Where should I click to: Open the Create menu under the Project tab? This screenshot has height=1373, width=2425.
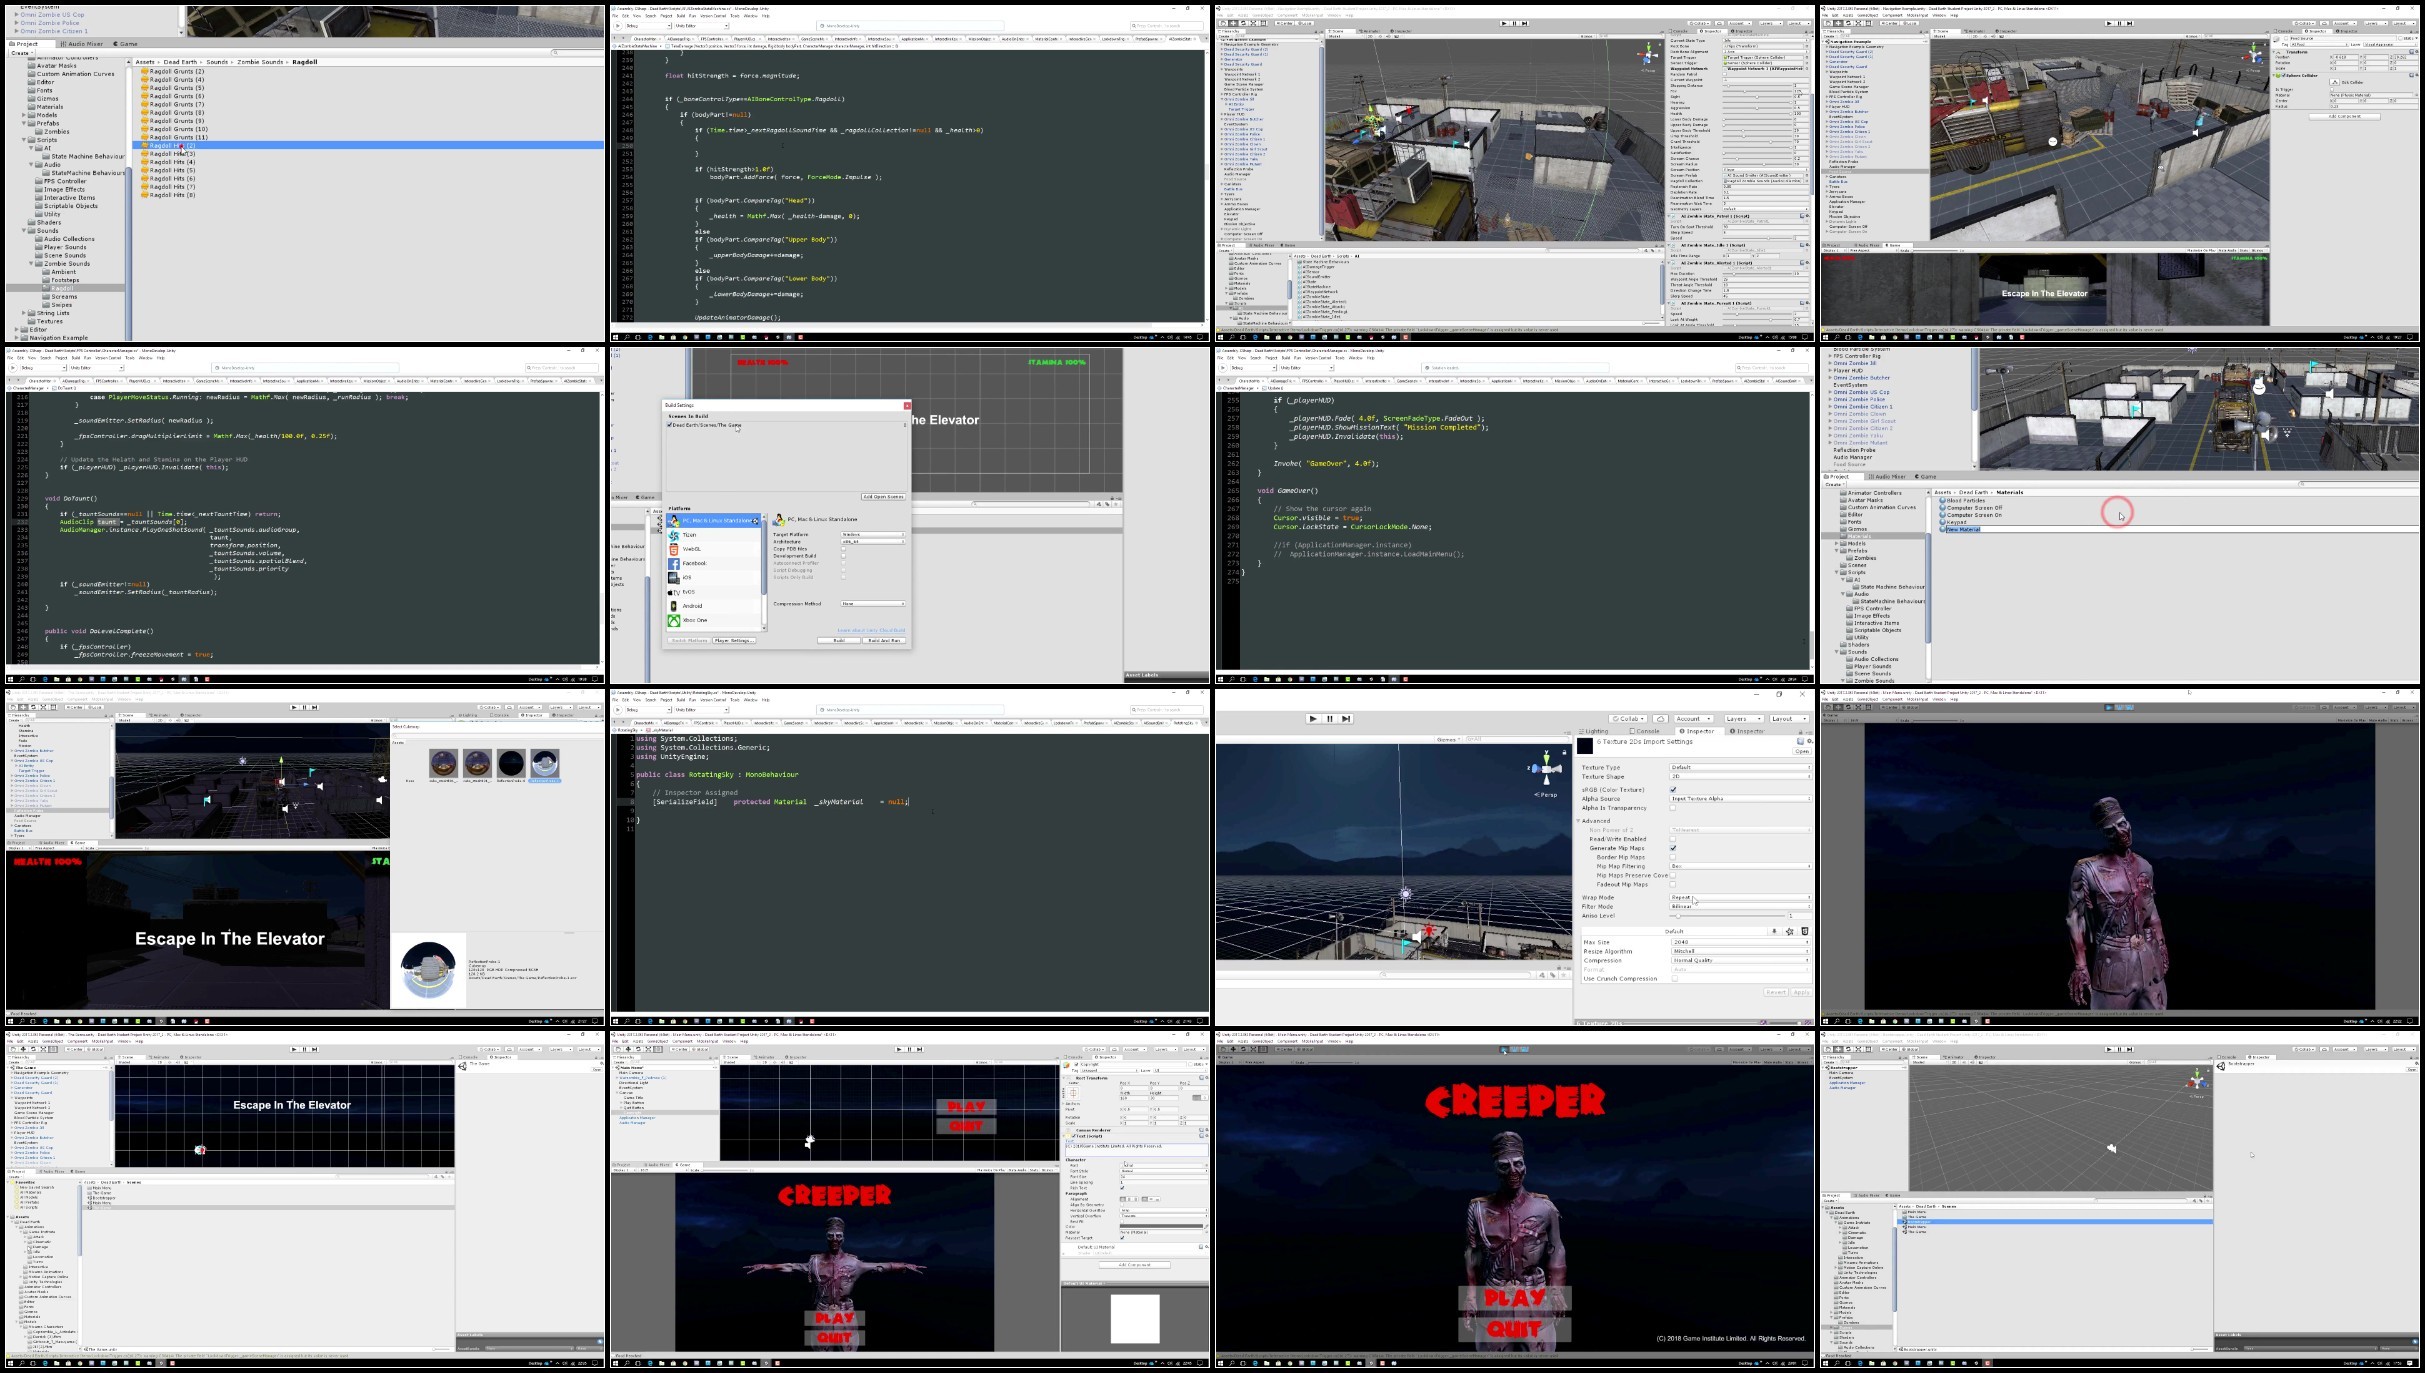(x=21, y=53)
